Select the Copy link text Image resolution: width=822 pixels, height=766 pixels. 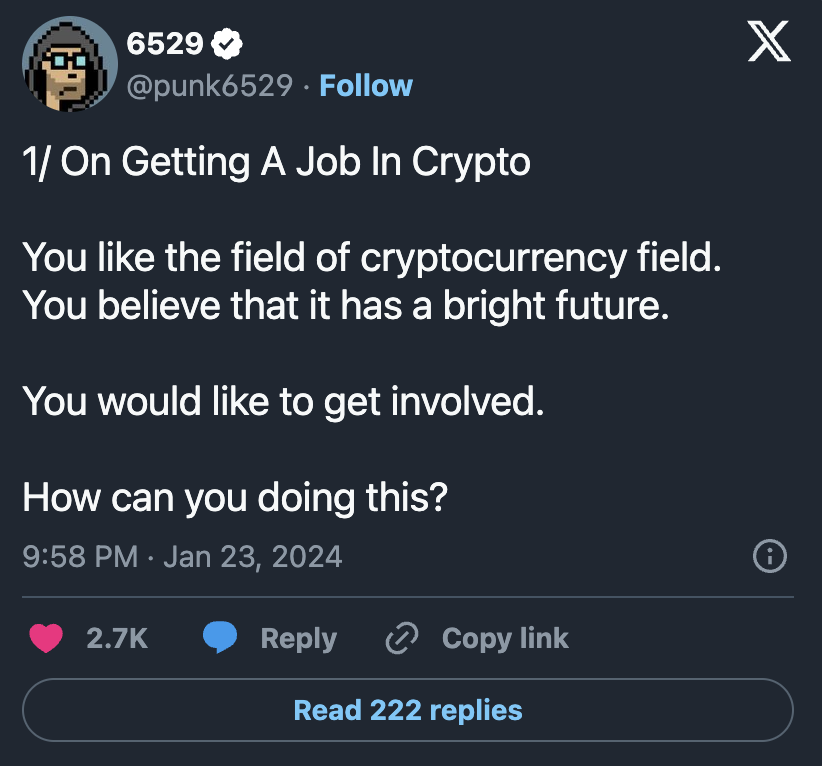(505, 638)
